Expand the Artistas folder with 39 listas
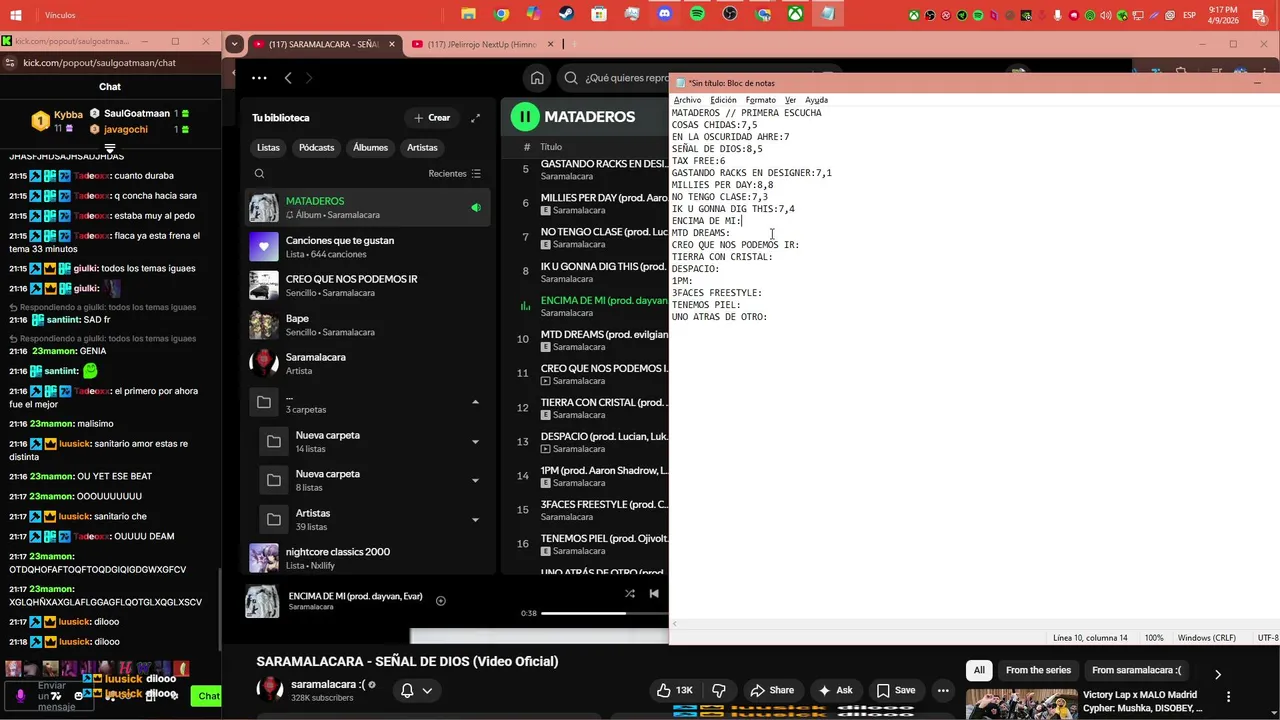 (x=475, y=519)
